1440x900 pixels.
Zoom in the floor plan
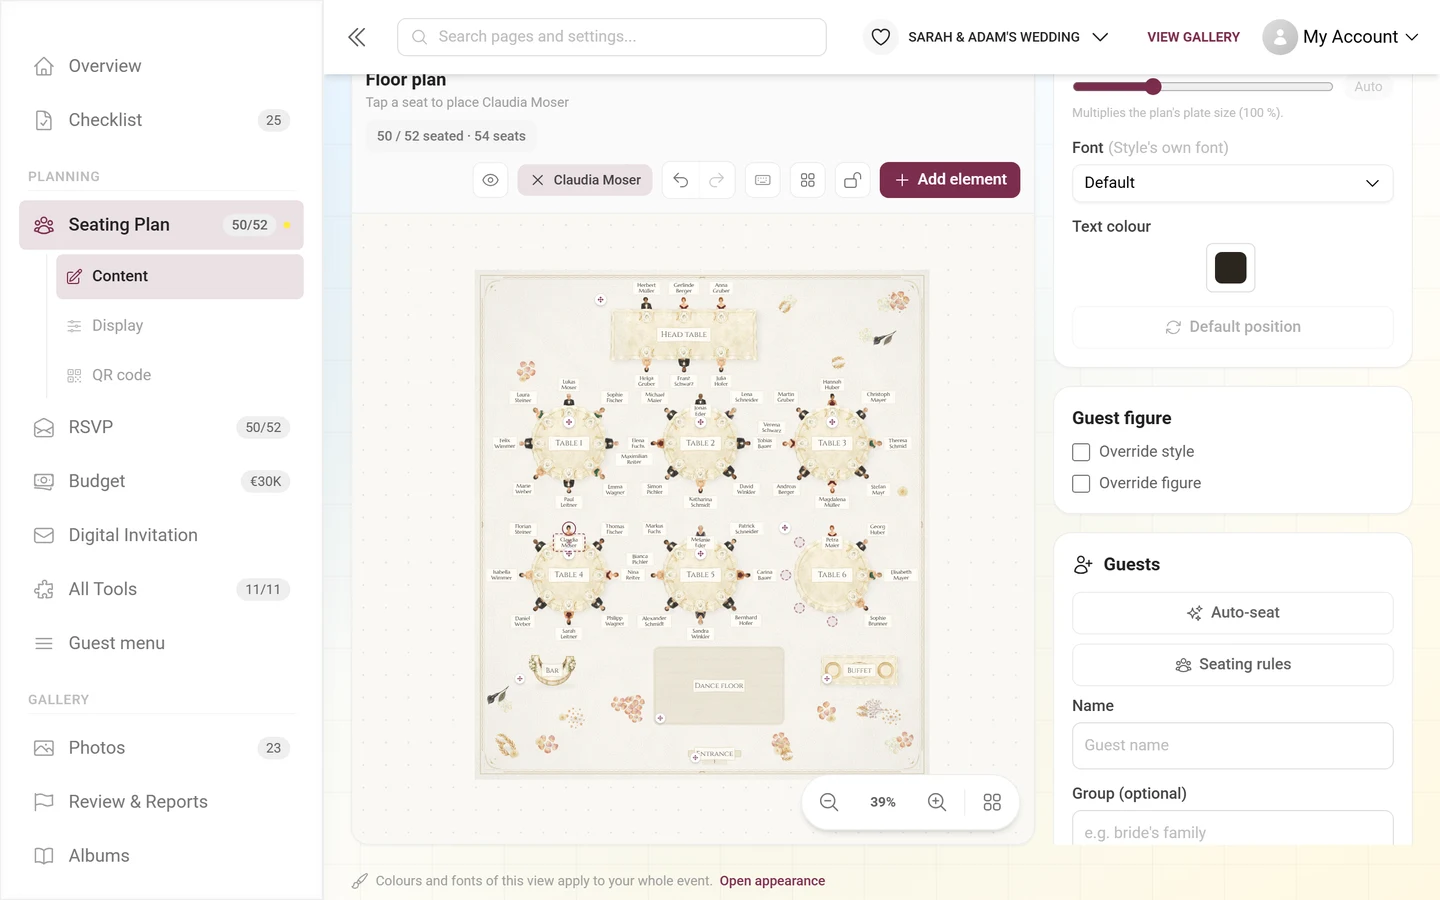tap(937, 802)
